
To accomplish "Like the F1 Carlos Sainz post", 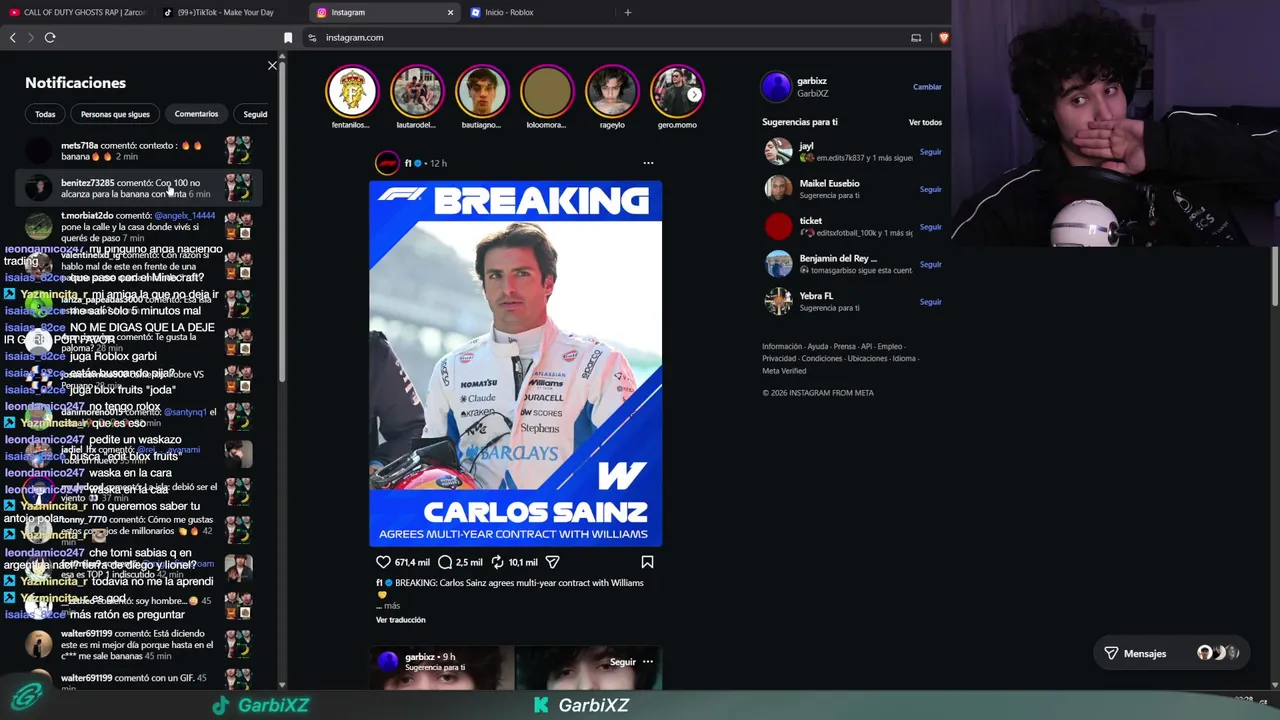I will (383, 562).
